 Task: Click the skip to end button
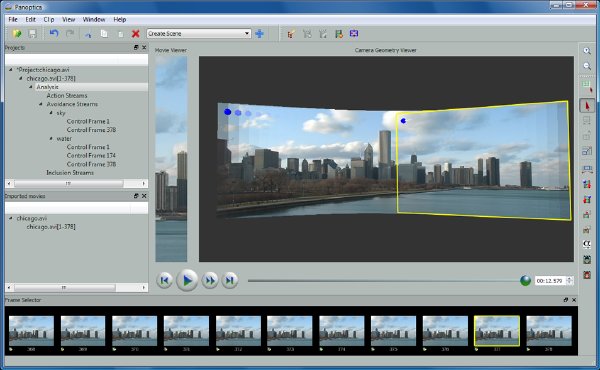tap(230, 280)
